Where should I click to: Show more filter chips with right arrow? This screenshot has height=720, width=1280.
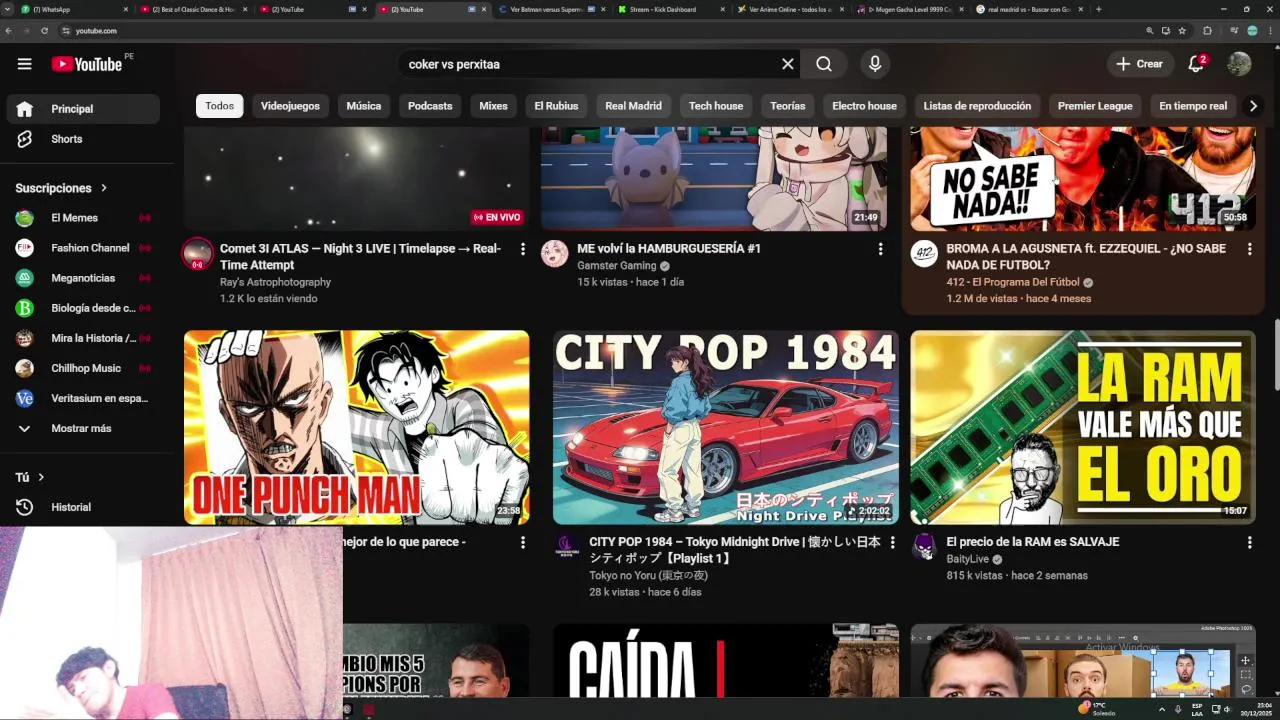point(1253,106)
